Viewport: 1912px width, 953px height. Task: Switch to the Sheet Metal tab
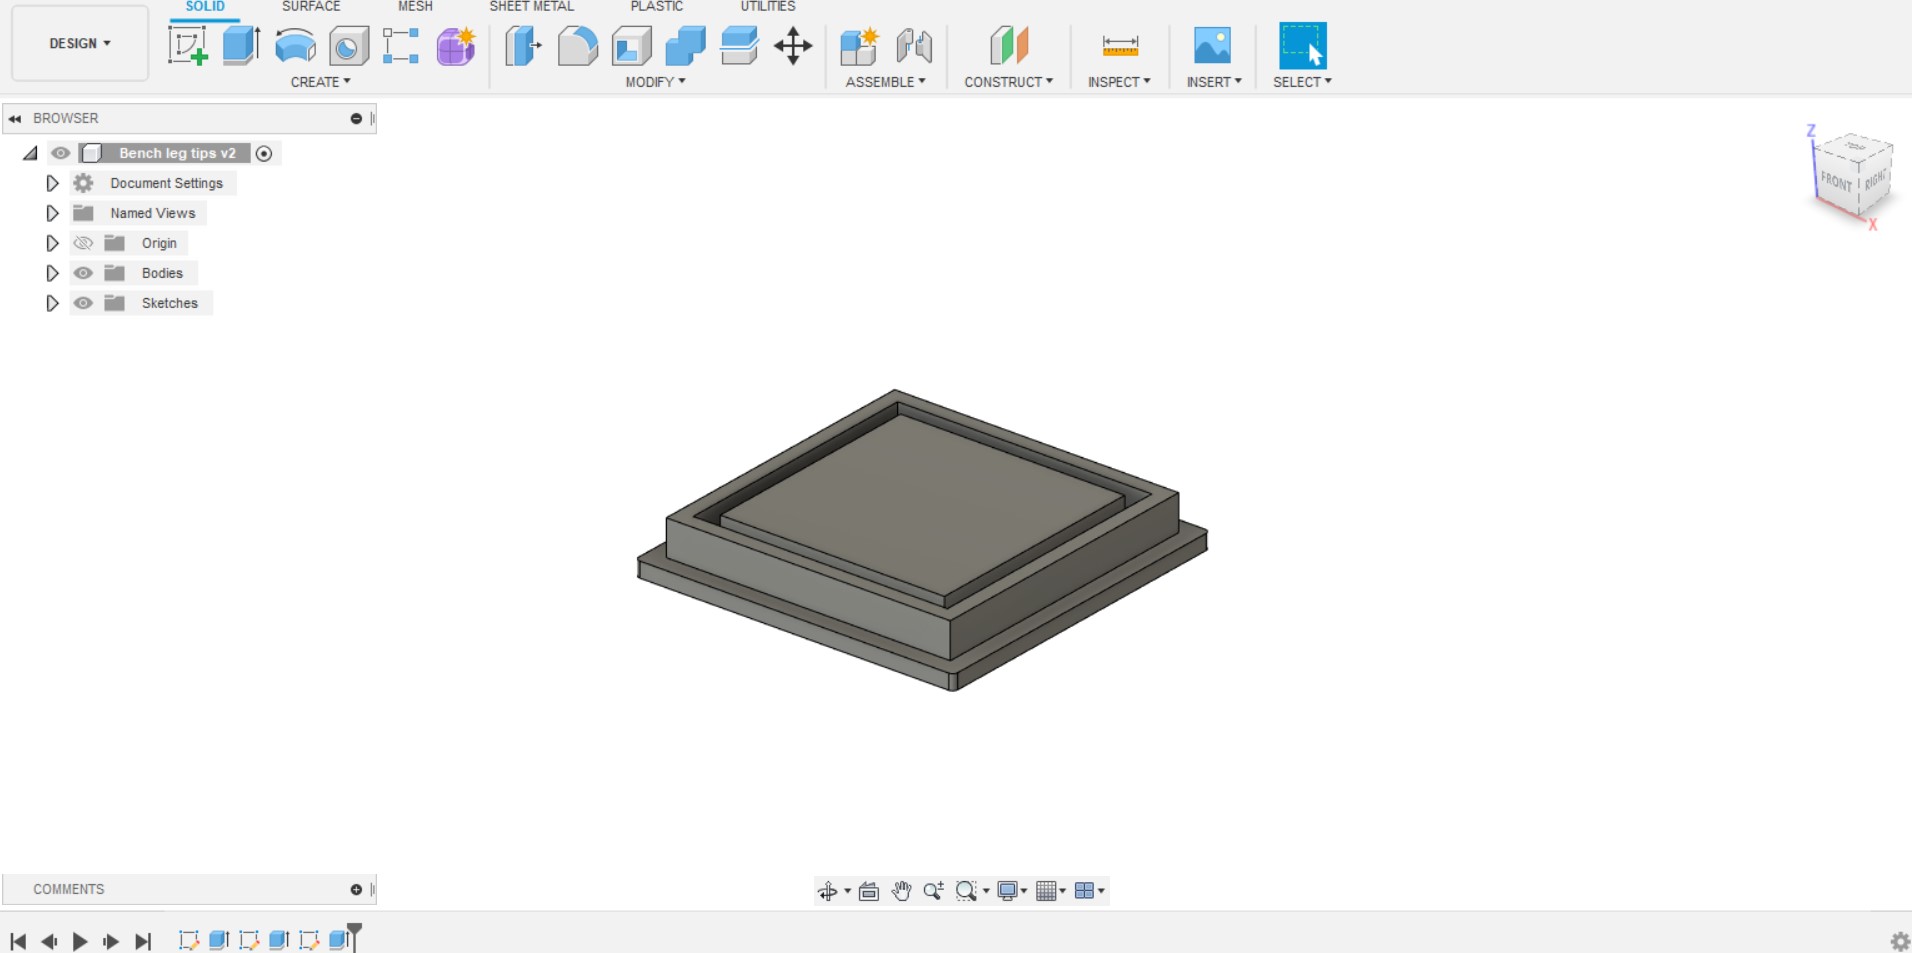[531, 7]
